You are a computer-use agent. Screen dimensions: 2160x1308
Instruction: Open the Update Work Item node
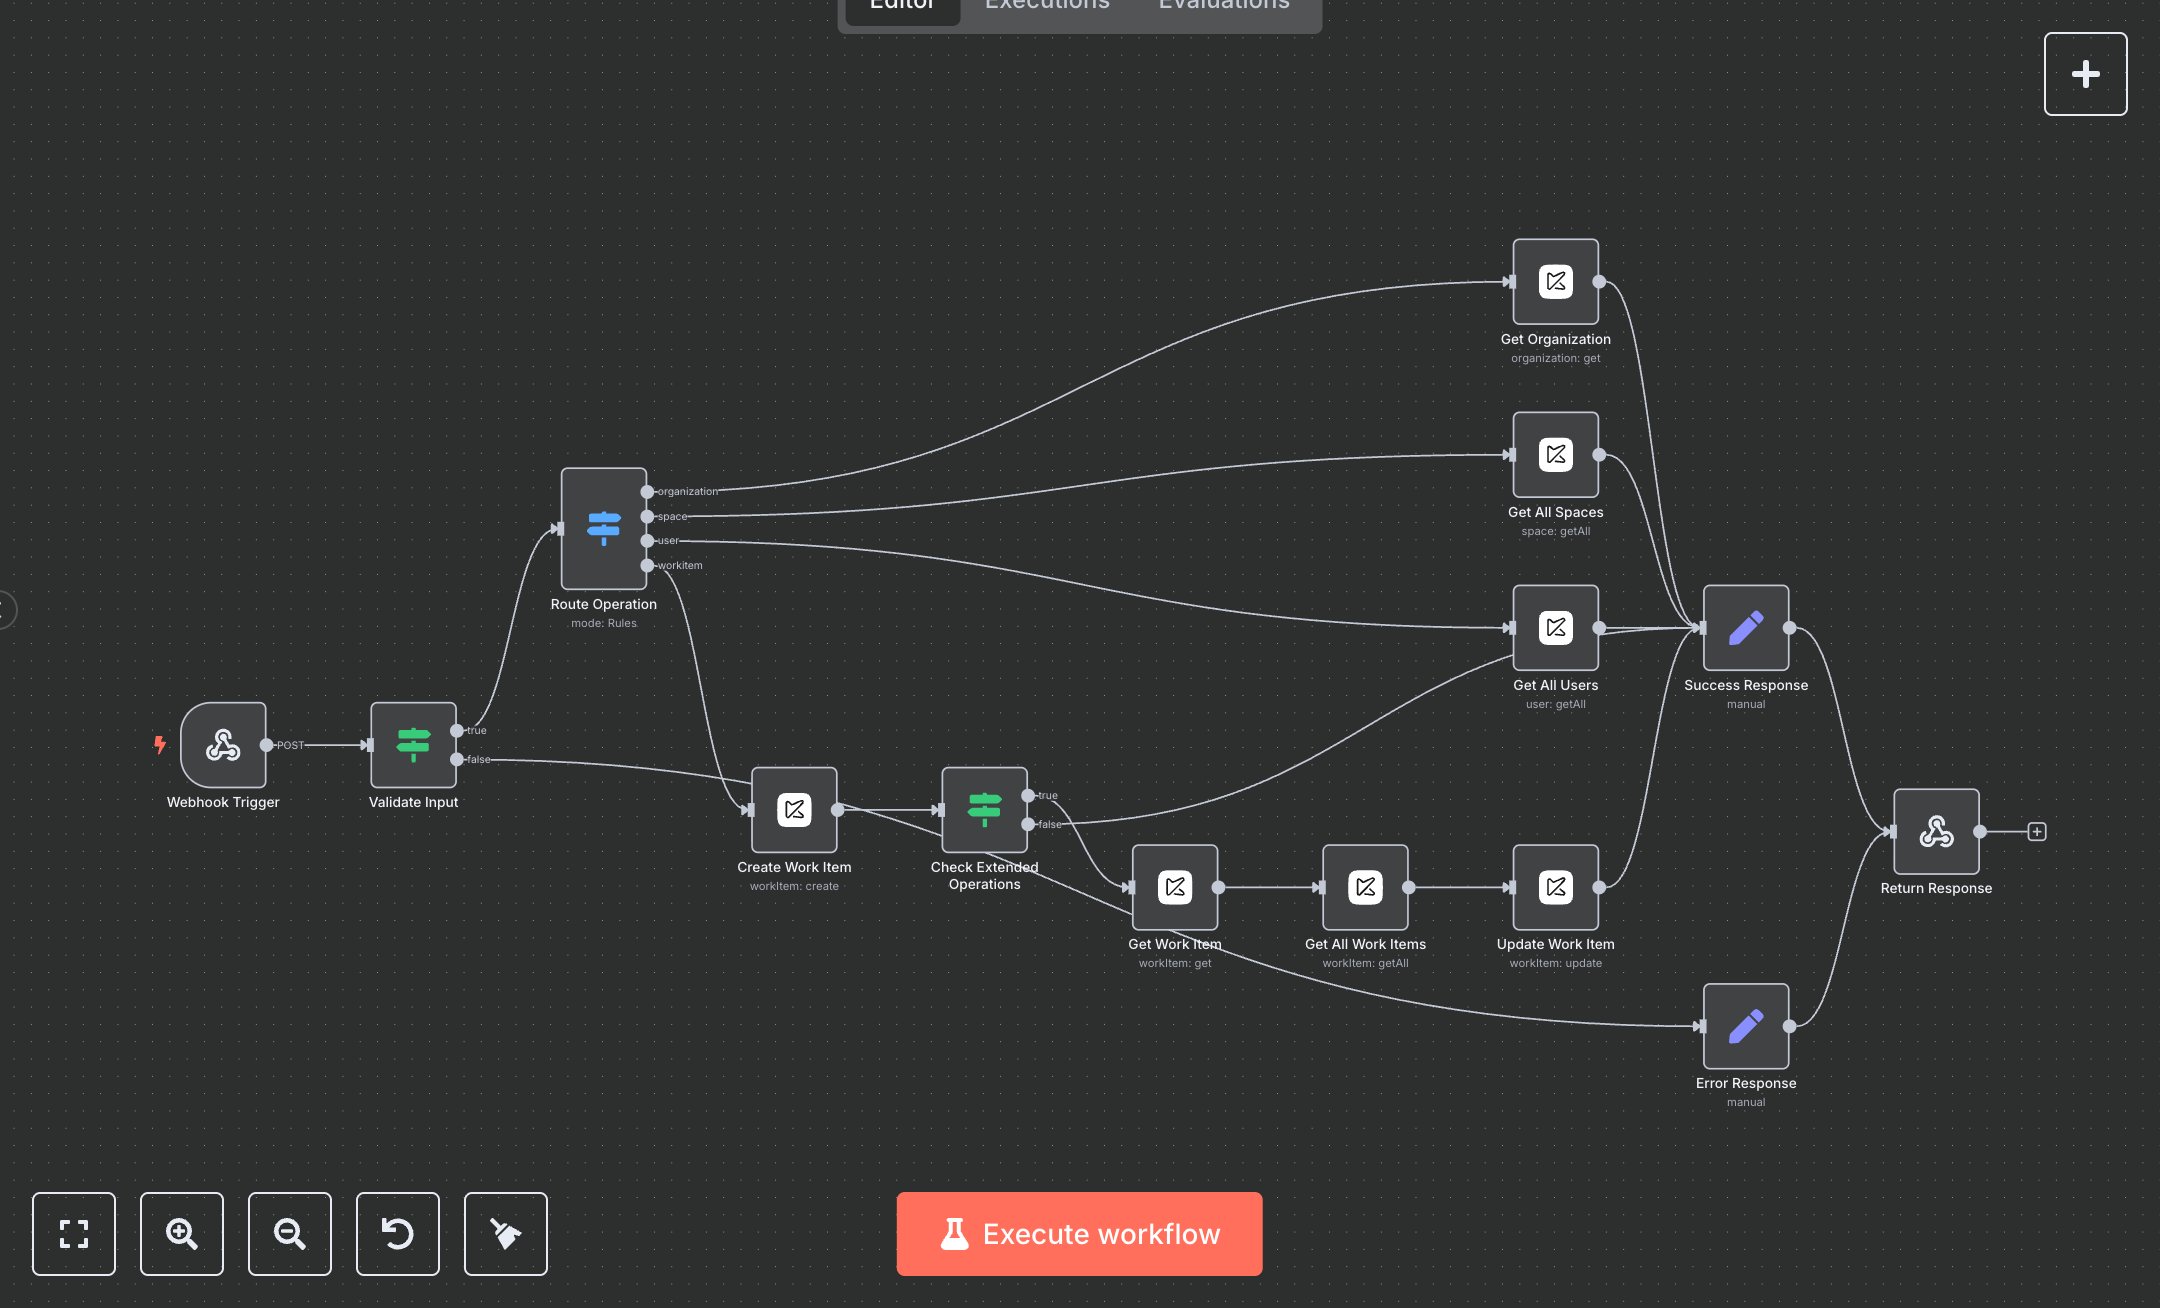1555,887
